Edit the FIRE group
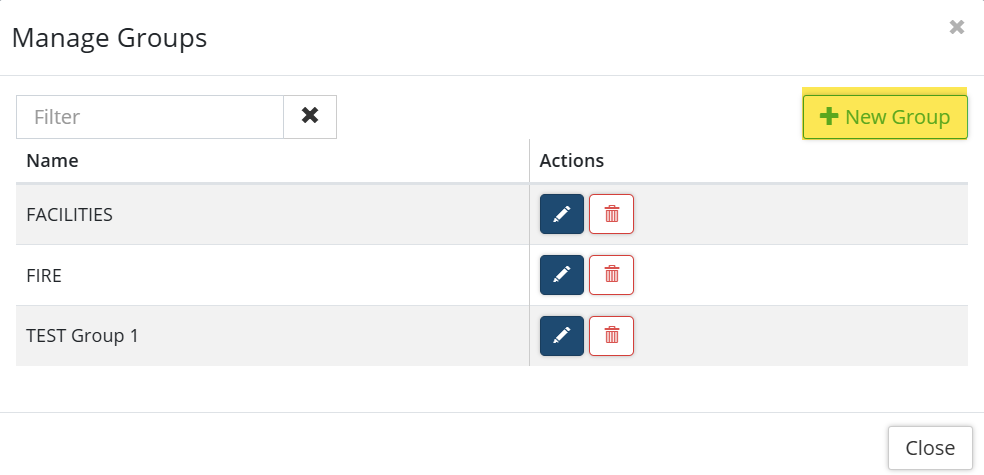The image size is (984, 475). pyautogui.click(x=561, y=275)
